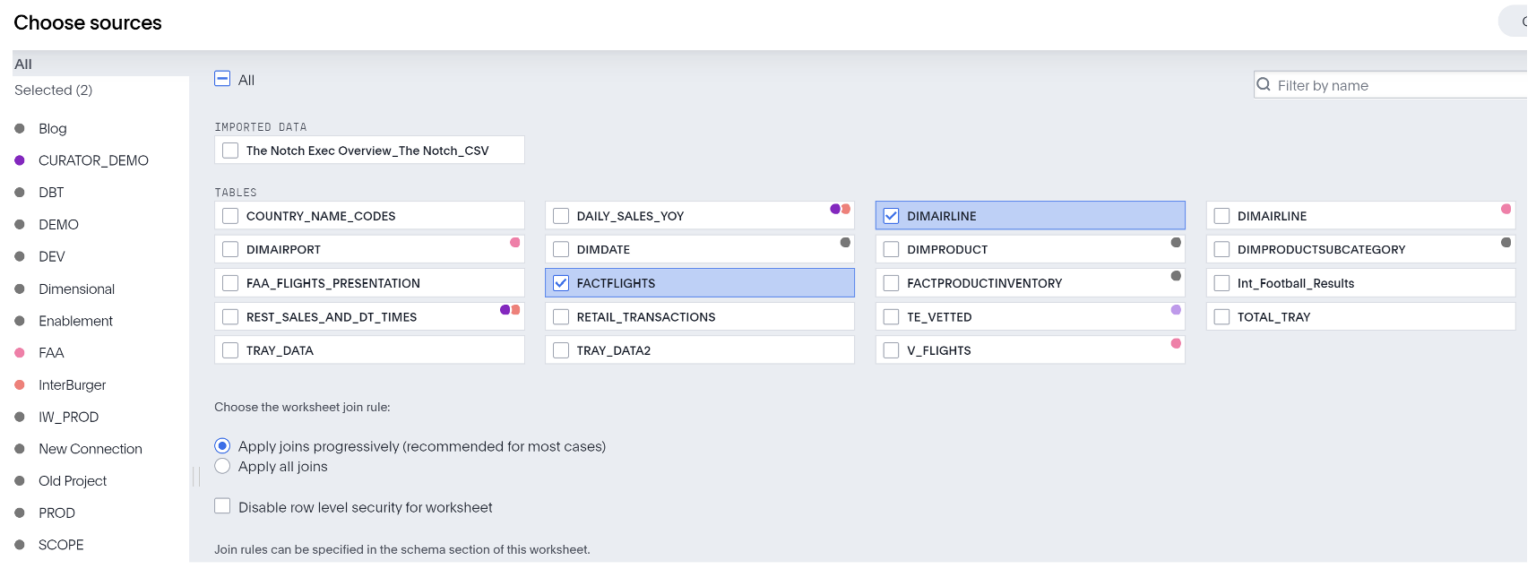Open the Selected (2) view
This screenshot has width=1536, height=586.
pyautogui.click(x=52, y=90)
